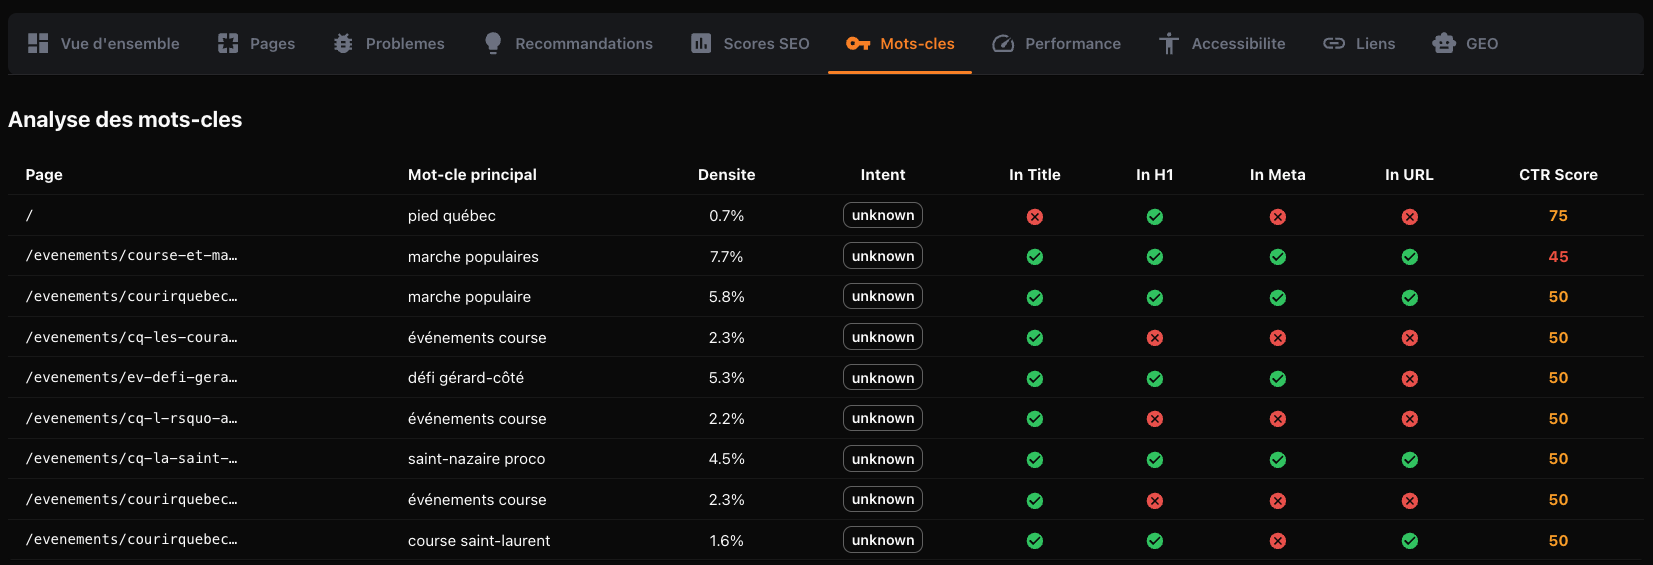This screenshot has height=565, width=1653.
Task: Click unknown intent badge for défi gérard-côté
Action: 883,378
